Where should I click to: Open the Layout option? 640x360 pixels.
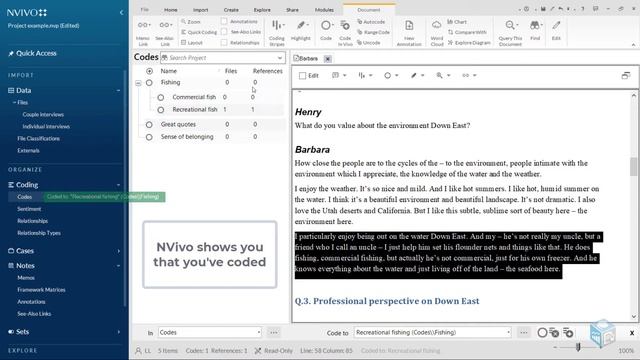click(192, 42)
